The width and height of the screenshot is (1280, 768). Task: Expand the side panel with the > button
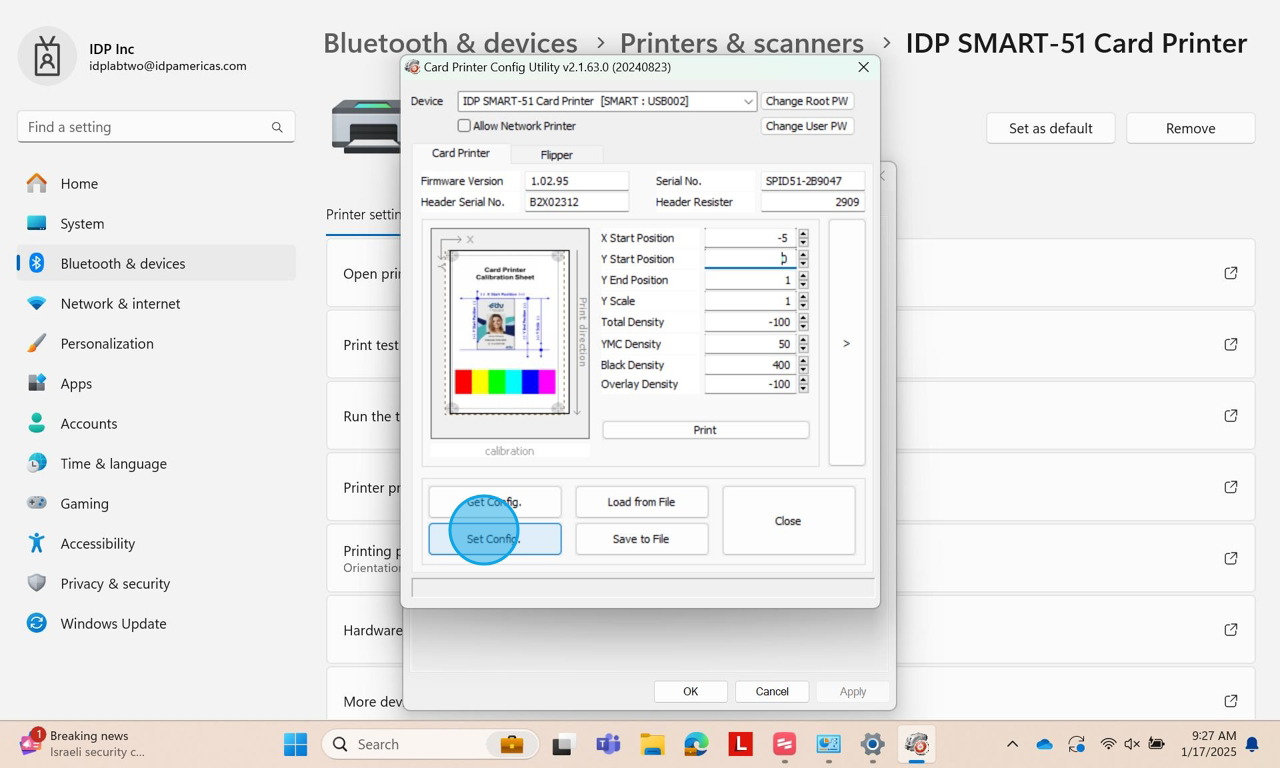(x=847, y=343)
